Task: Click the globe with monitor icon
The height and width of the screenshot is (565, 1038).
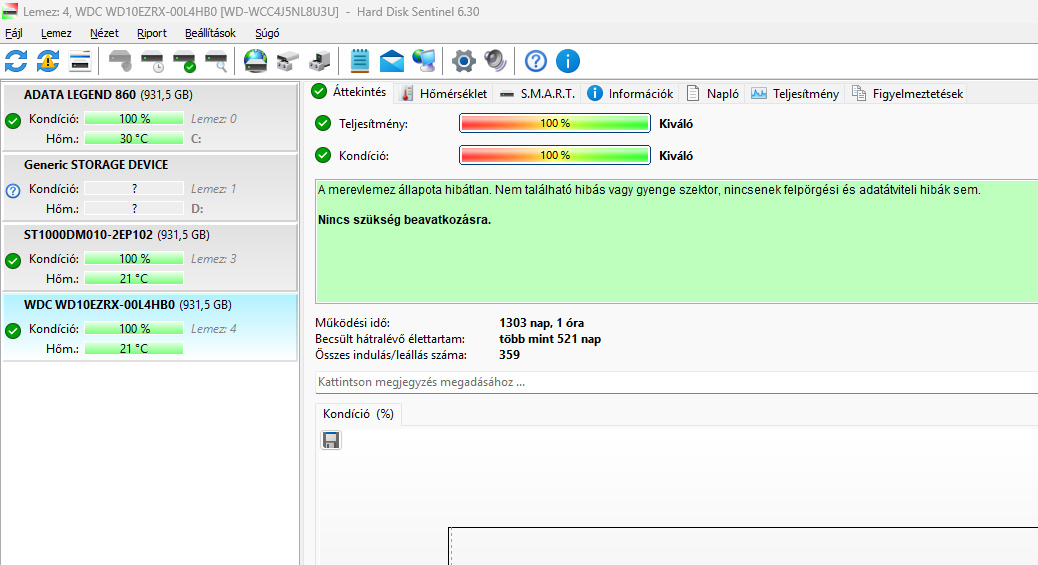Action: [x=424, y=61]
